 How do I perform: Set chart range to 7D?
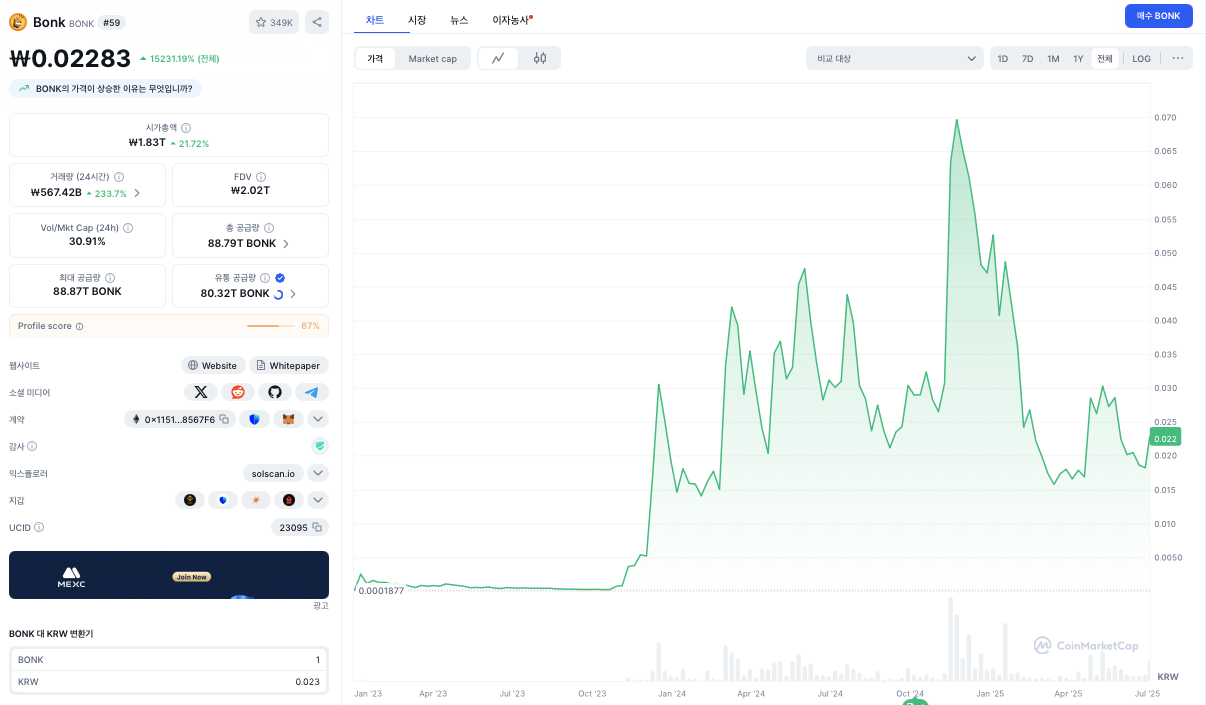point(1027,59)
